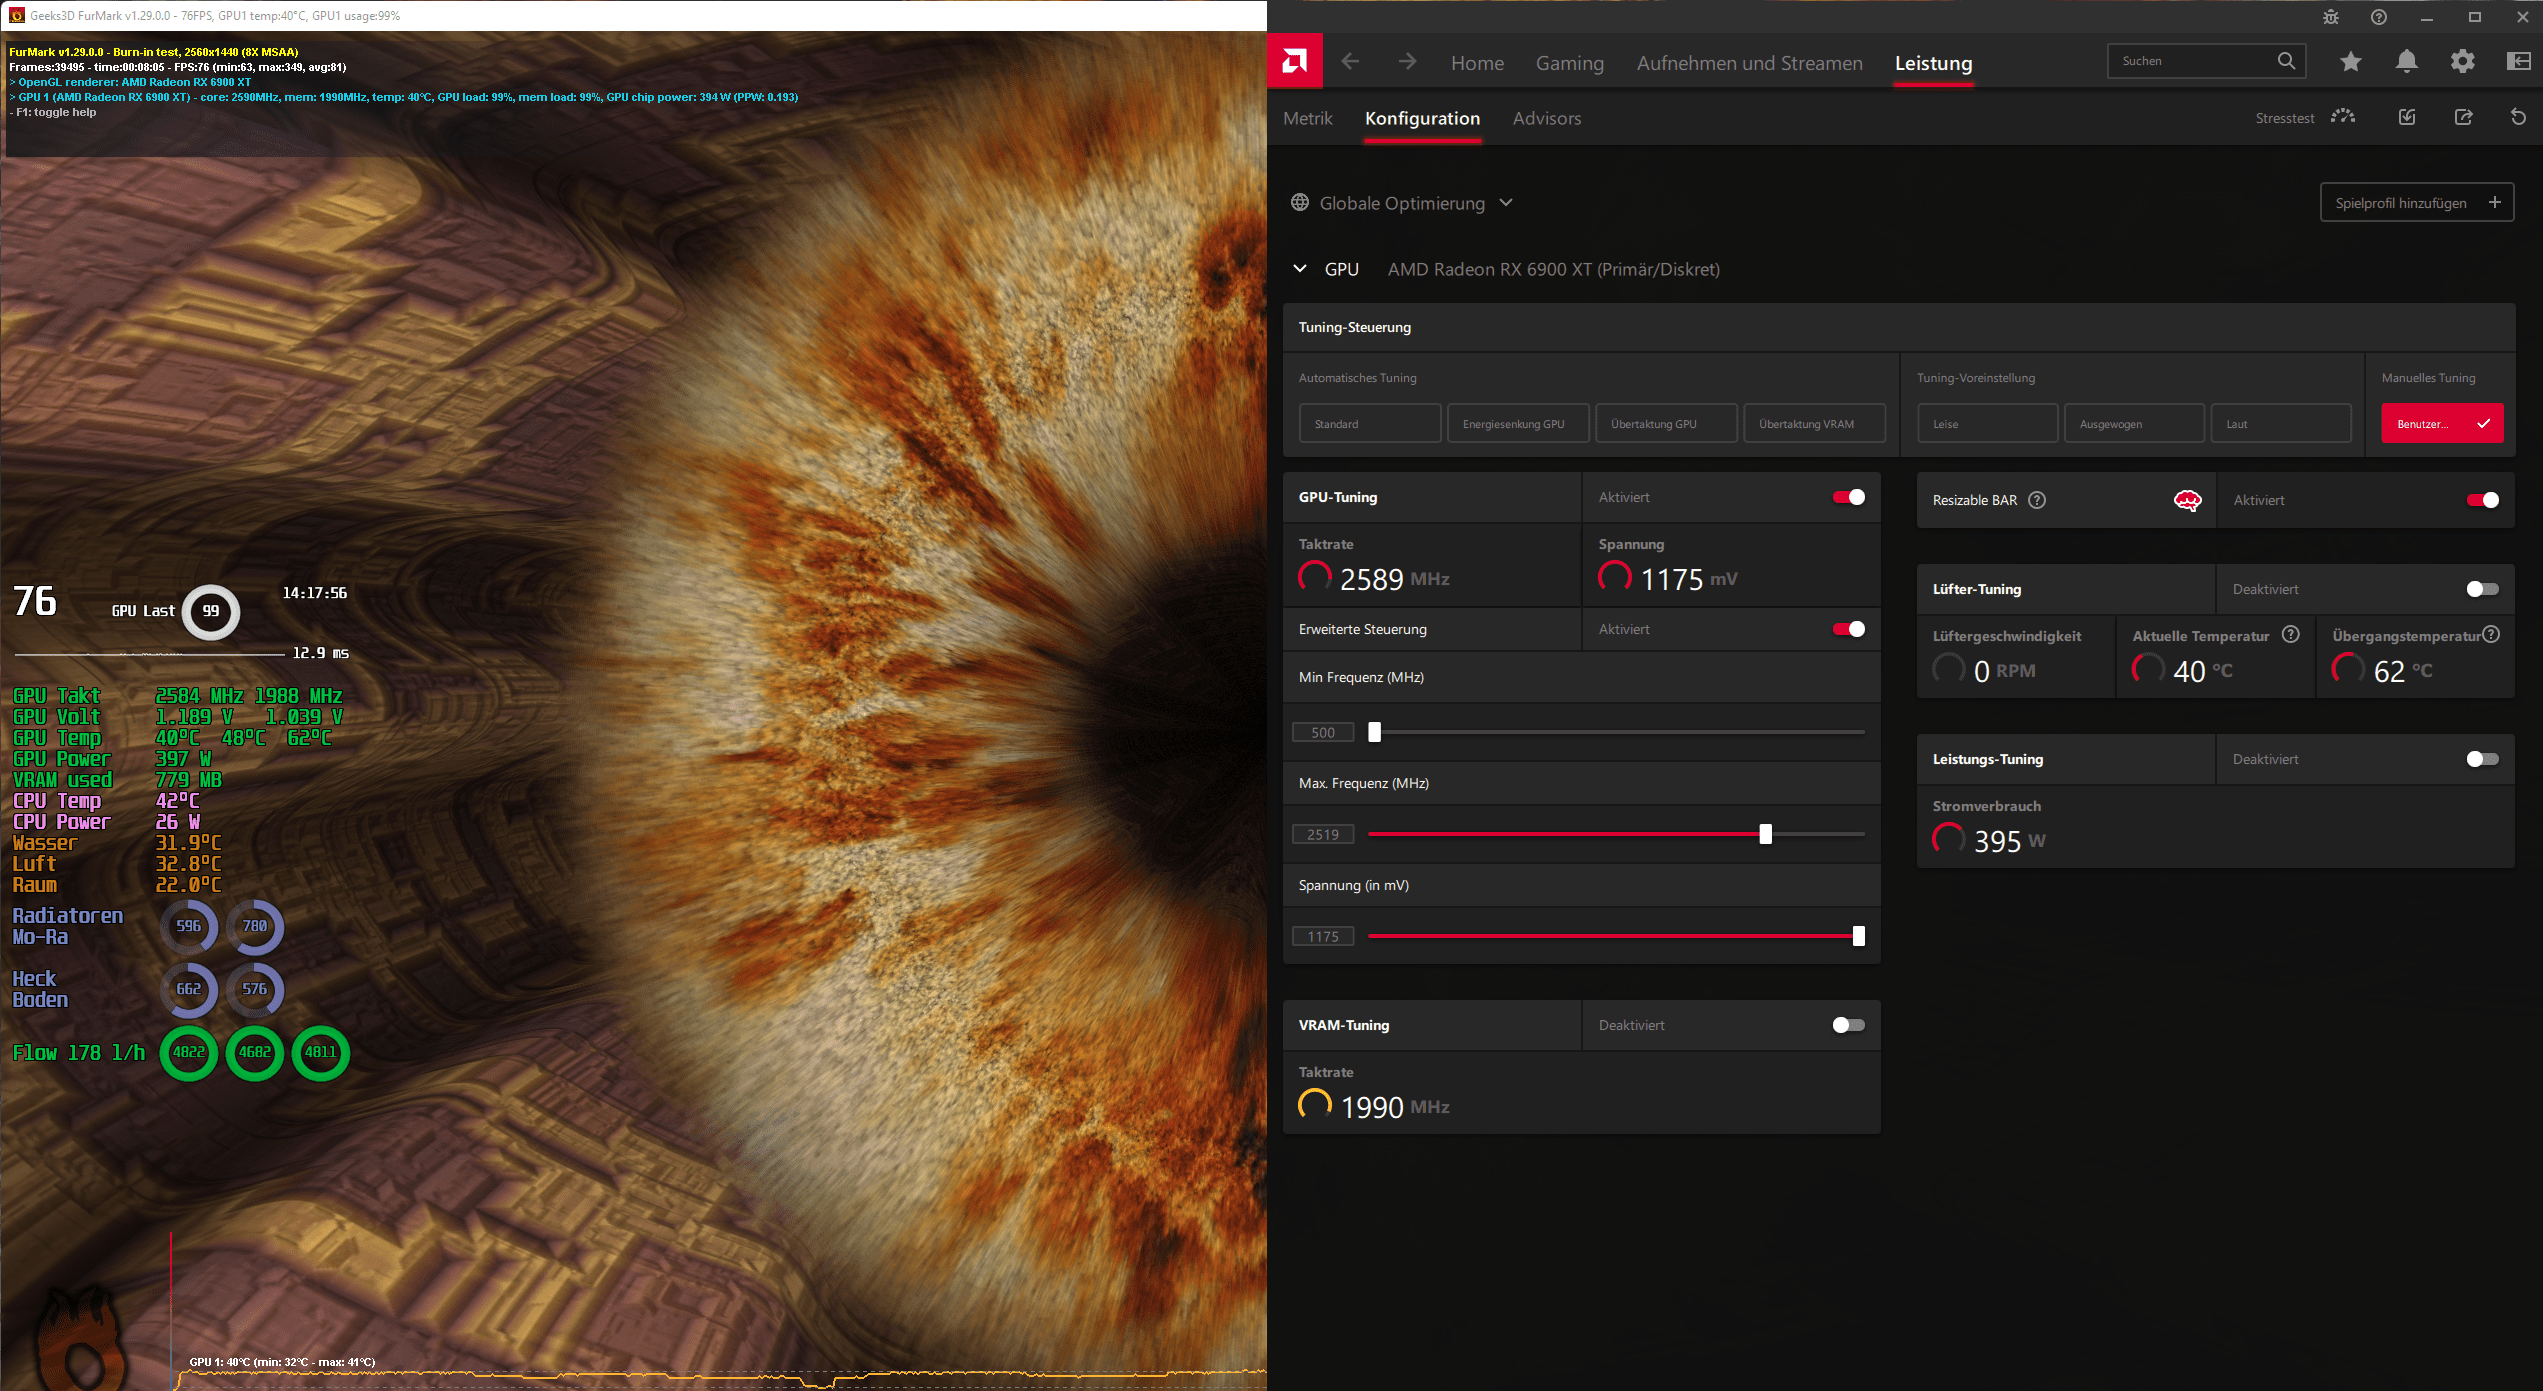Select Leise tuning preset
The height and width of the screenshot is (1391, 2543).
[x=1988, y=423]
